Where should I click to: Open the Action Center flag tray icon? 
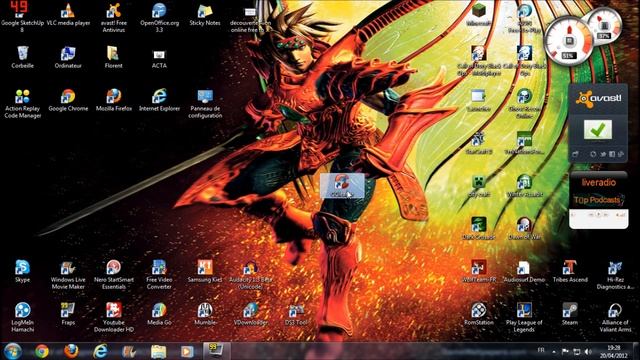tap(565, 351)
